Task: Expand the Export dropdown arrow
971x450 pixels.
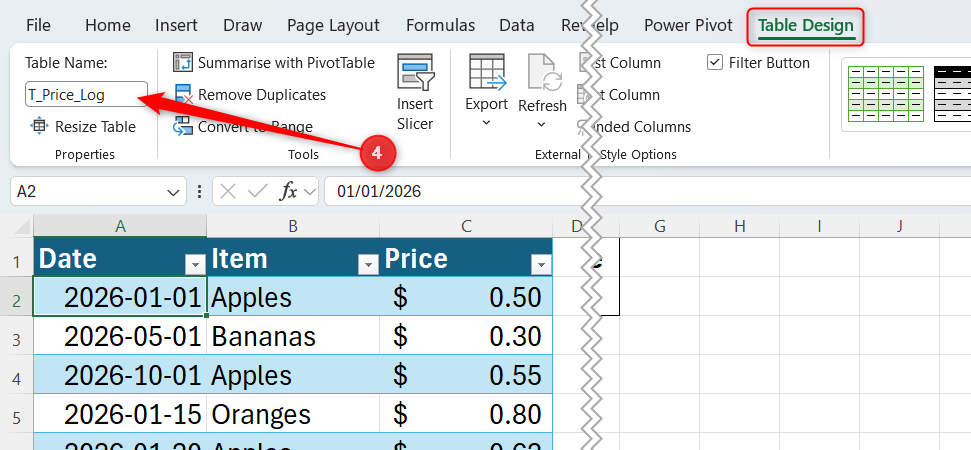Action: 486,123
